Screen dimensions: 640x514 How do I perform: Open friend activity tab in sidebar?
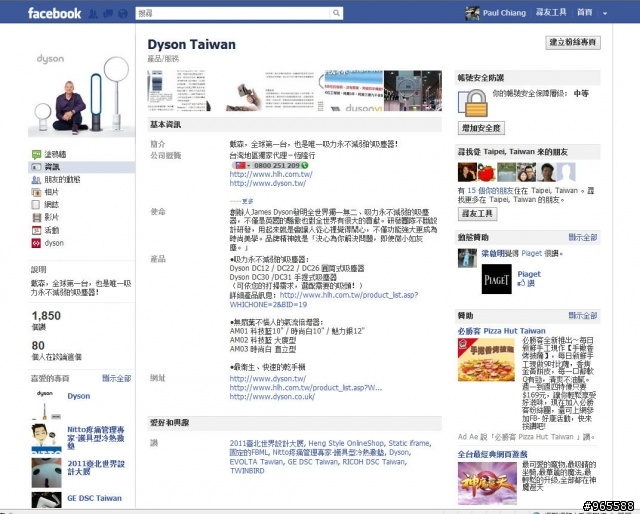pos(82,180)
